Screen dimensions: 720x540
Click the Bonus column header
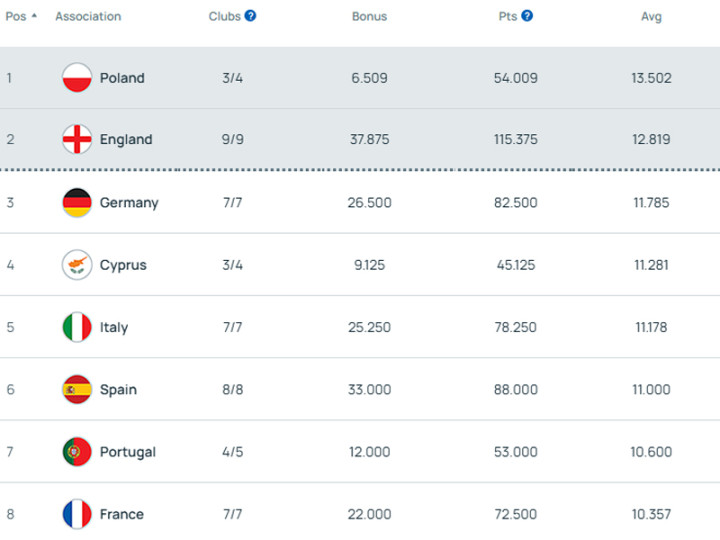[x=369, y=17]
